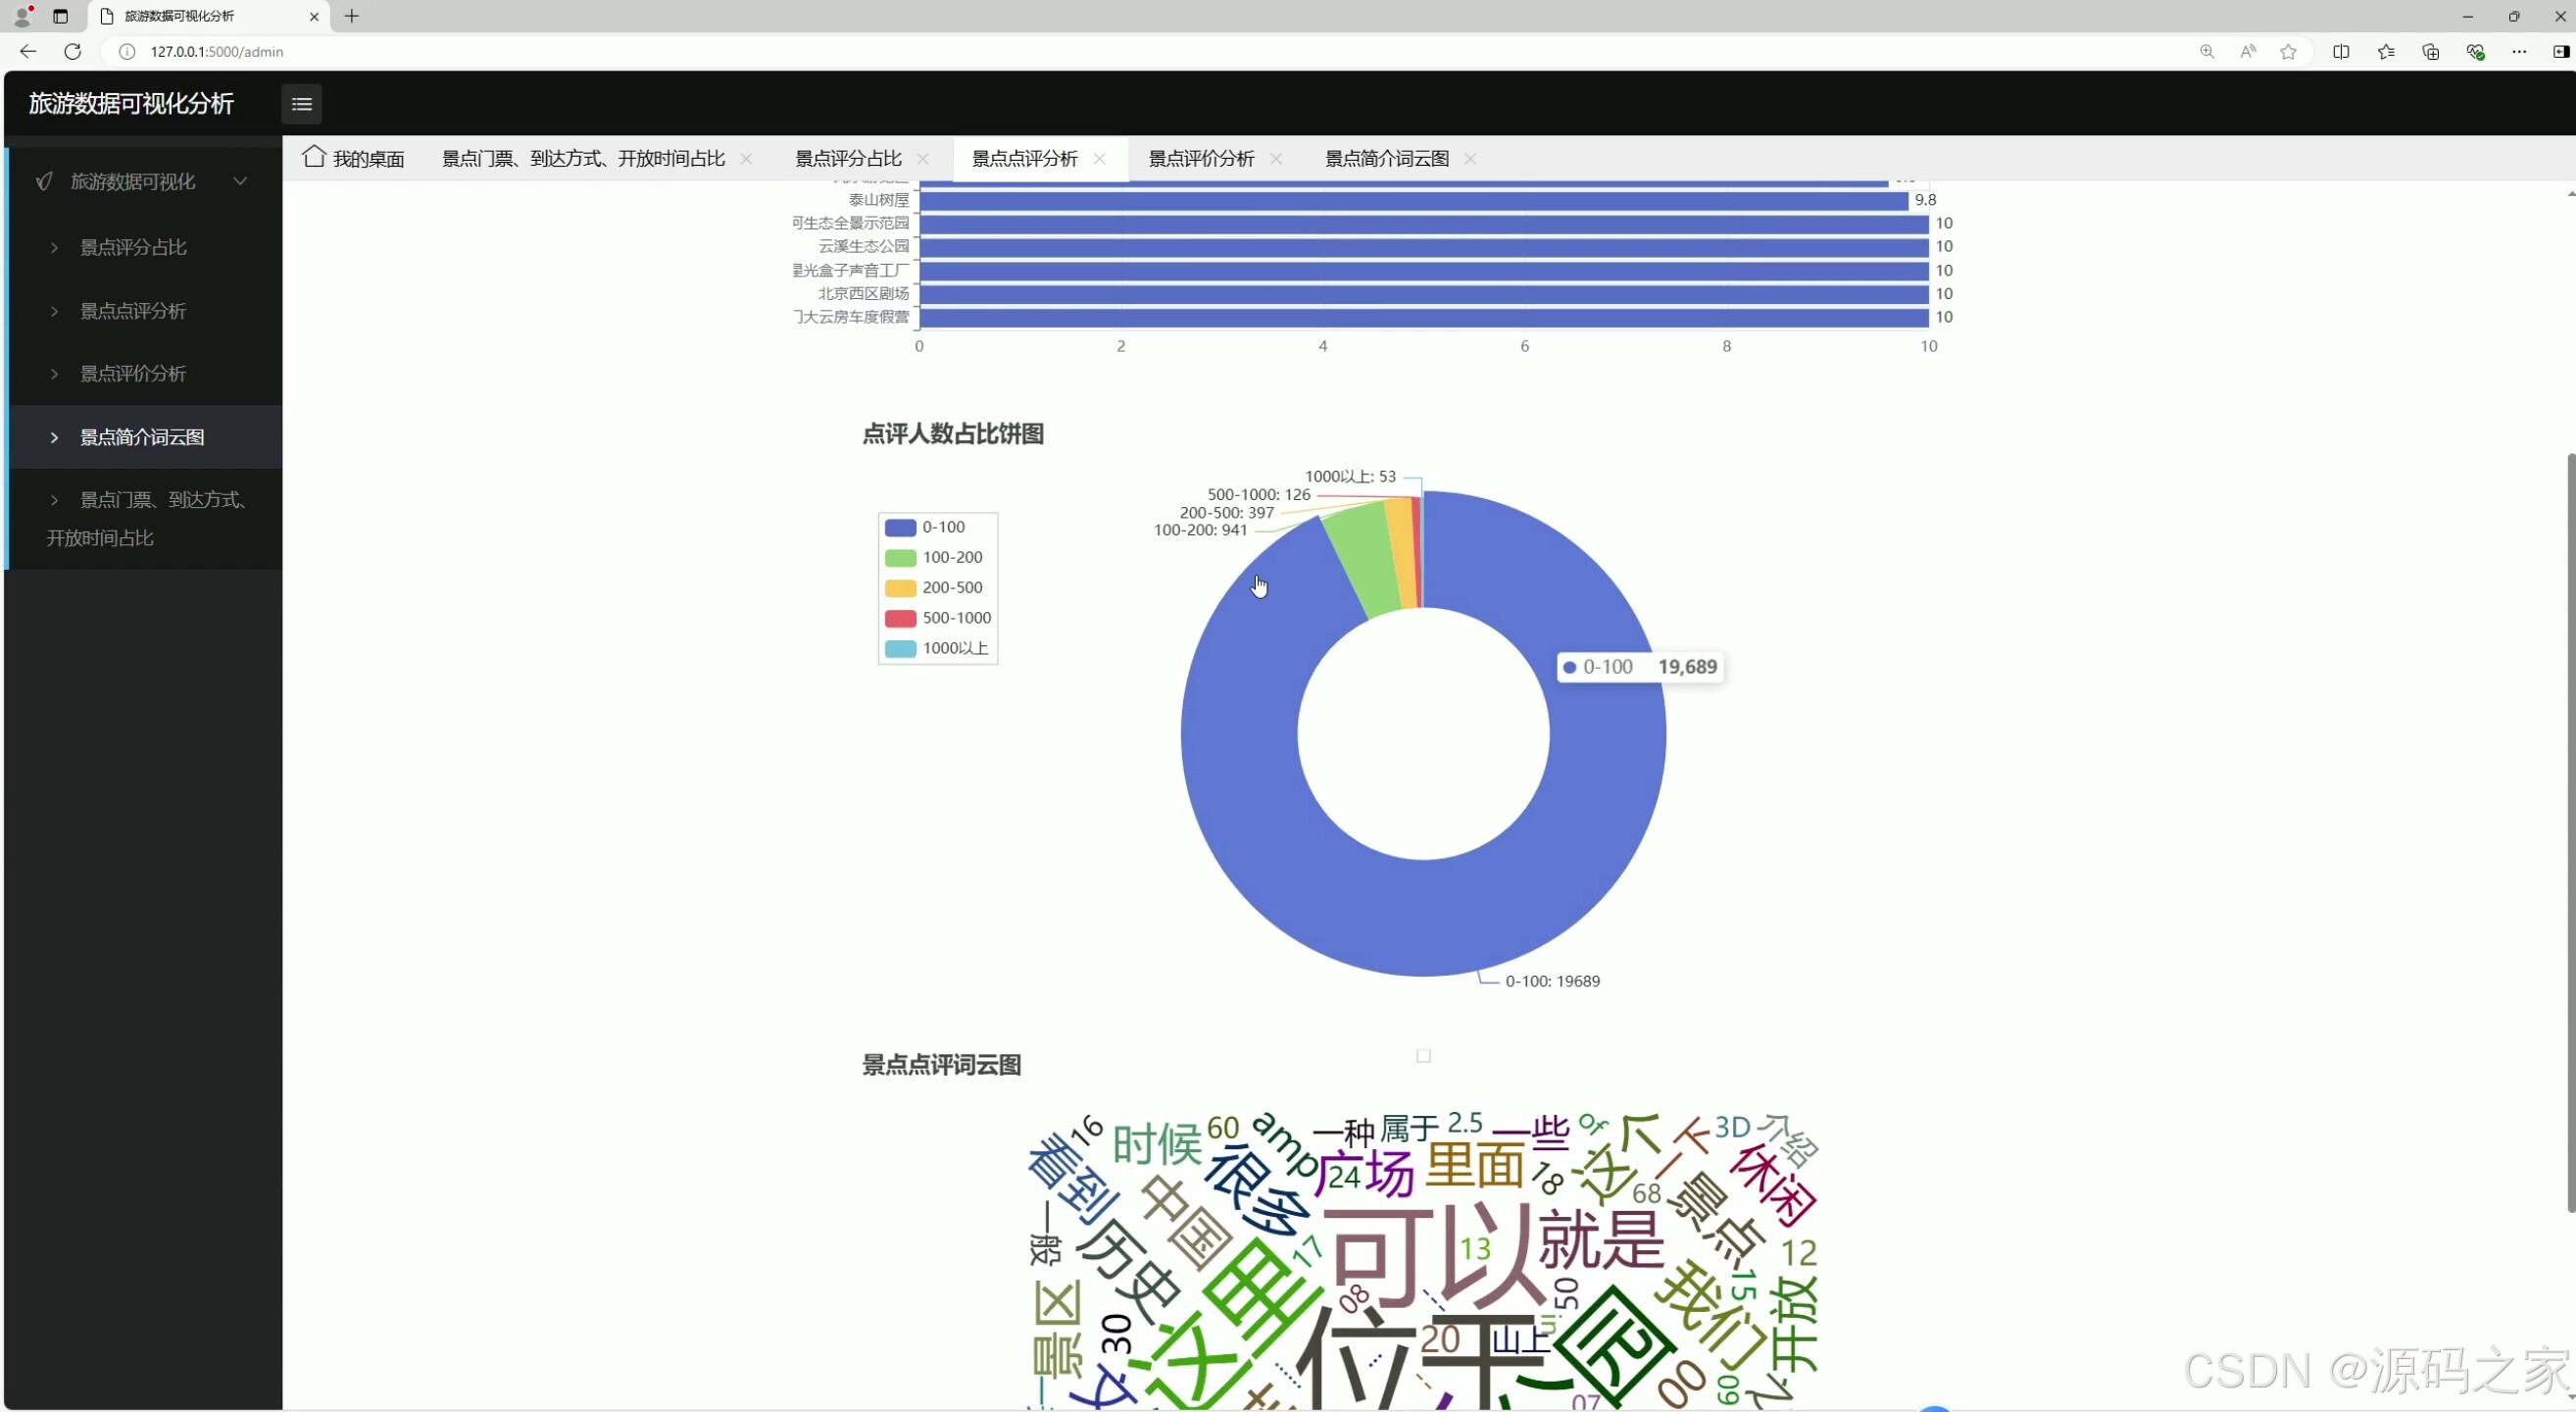Expand 景点评分占比 sidebar item
The height and width of the screenshot is (1412, 2576).
(133, 247)
